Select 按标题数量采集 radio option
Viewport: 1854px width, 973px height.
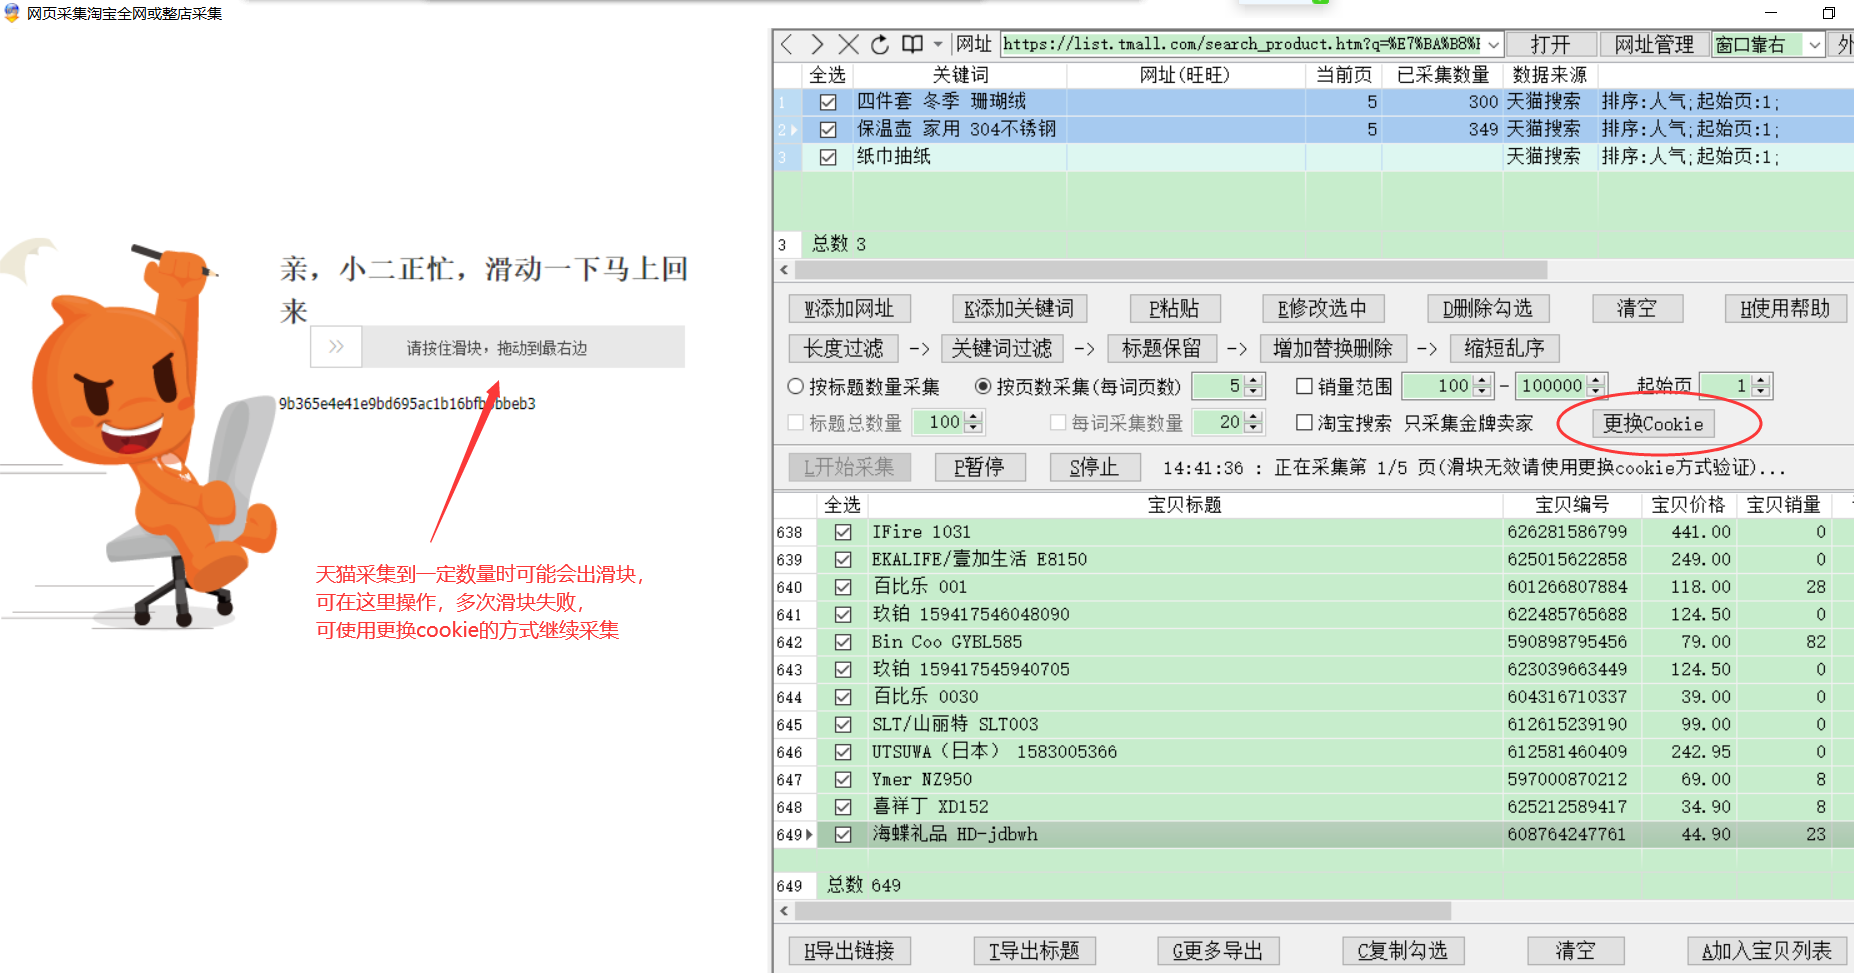click(796, 386)
